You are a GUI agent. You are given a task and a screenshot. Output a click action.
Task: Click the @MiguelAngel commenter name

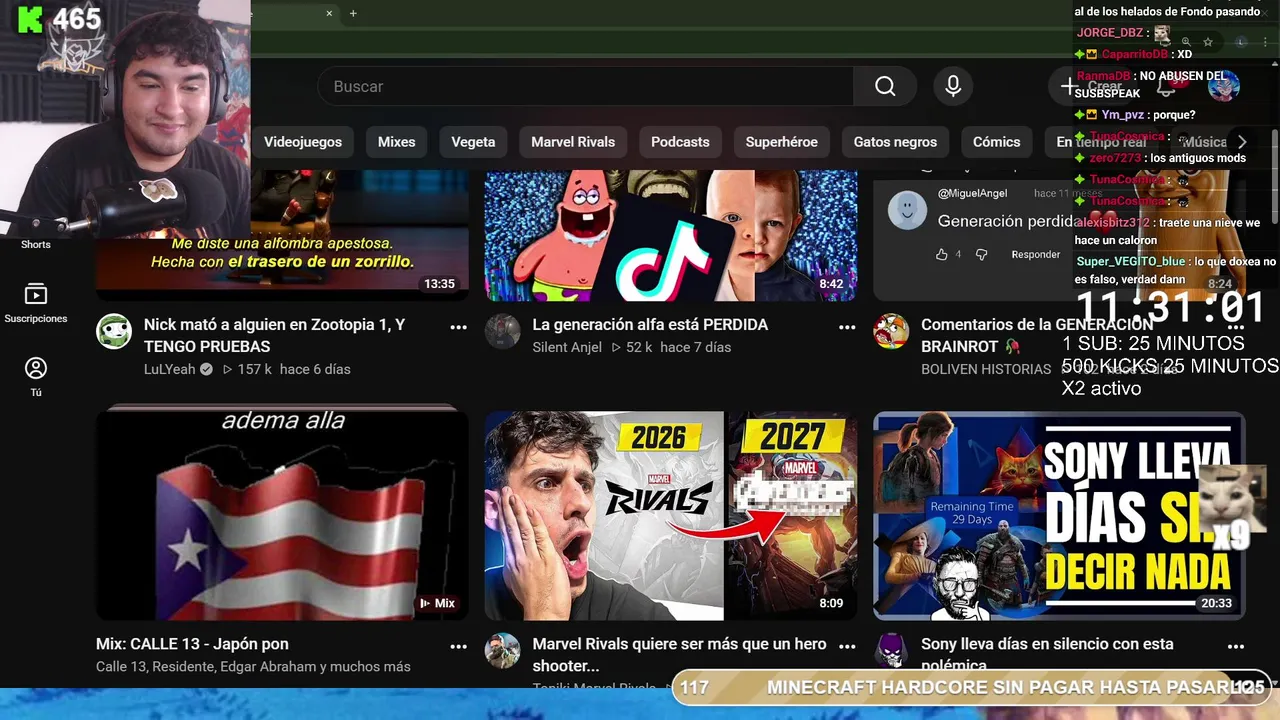972,193
